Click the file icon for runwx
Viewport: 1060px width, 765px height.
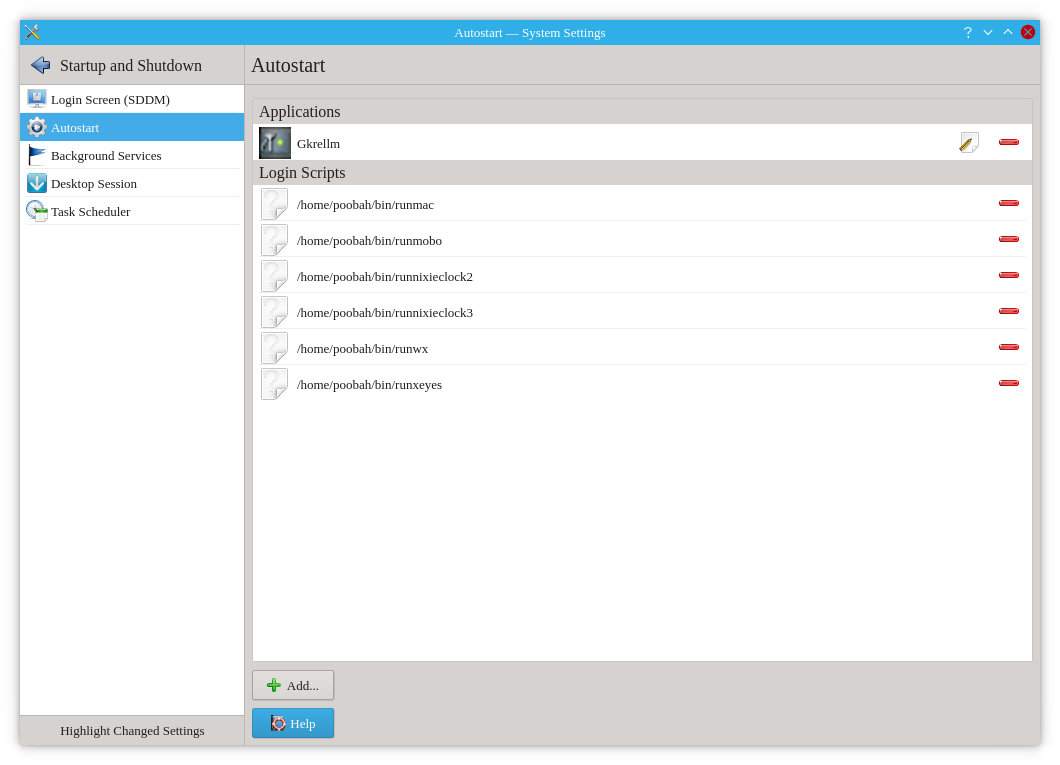[274, 348]
